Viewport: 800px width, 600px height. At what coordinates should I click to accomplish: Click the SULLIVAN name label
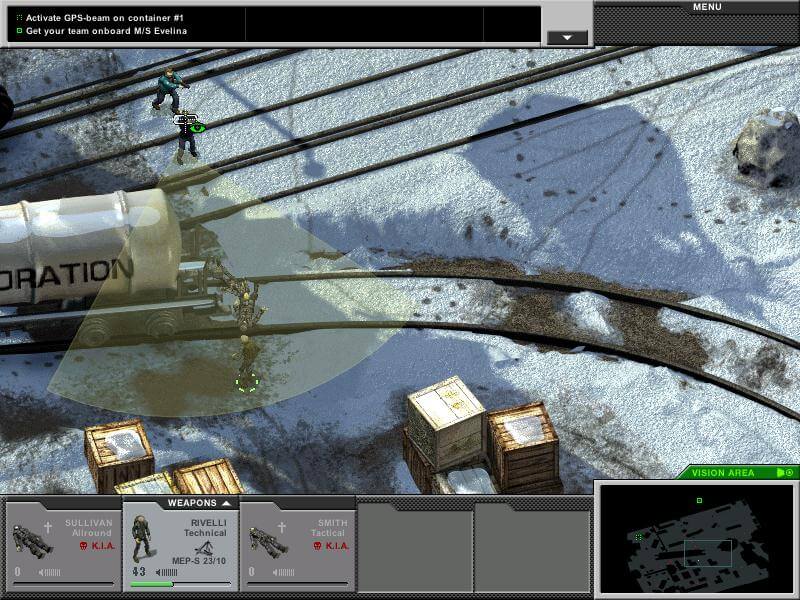(x=89, y=523)
